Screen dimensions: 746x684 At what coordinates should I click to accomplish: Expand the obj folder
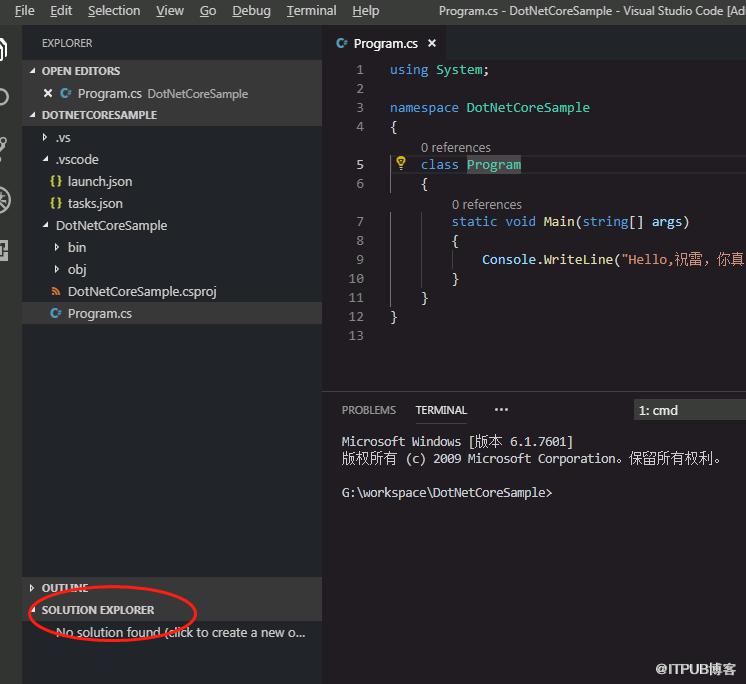[57, 269]
